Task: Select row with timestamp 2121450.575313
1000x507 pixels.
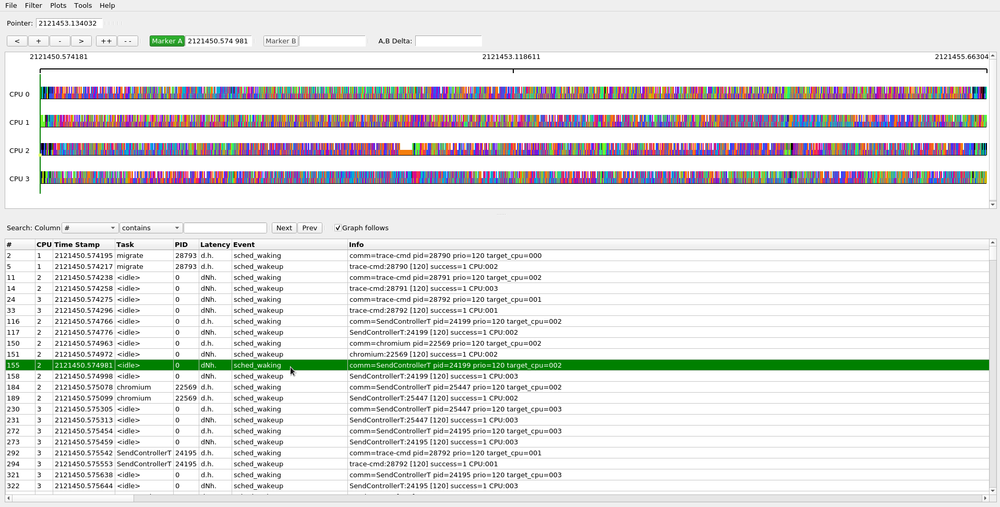Action: coord(497,420)
